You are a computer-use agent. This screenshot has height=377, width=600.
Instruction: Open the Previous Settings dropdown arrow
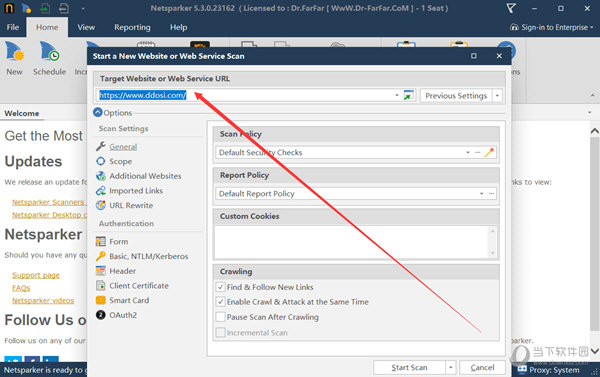pos(497,96)
